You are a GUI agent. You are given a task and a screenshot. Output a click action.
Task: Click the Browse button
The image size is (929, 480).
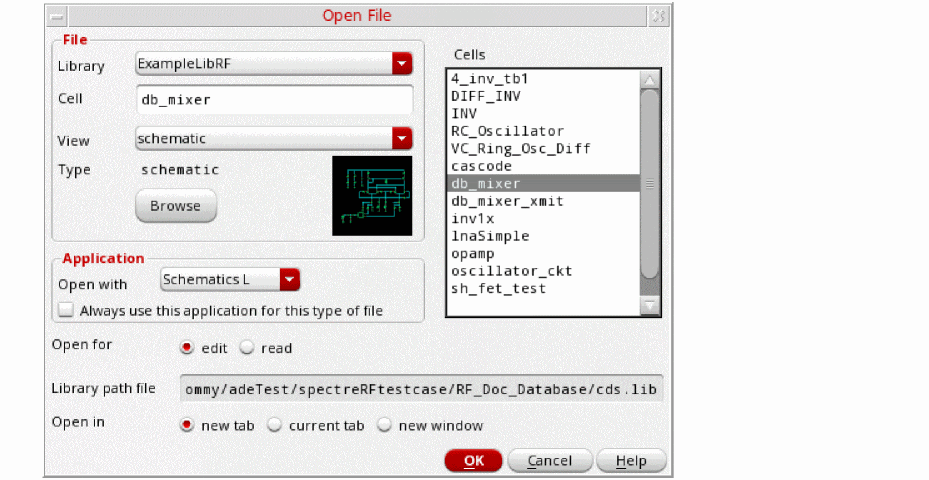click(x=176, y=207)
